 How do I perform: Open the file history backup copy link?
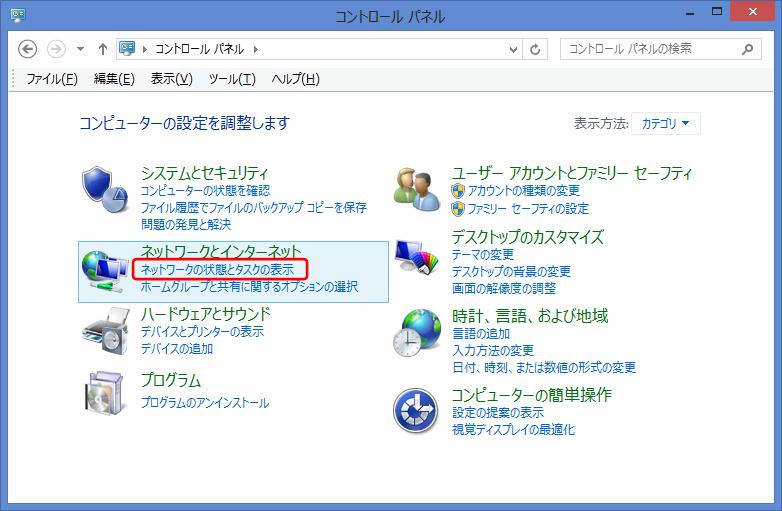pyautogui.click(x=253, y=207)
